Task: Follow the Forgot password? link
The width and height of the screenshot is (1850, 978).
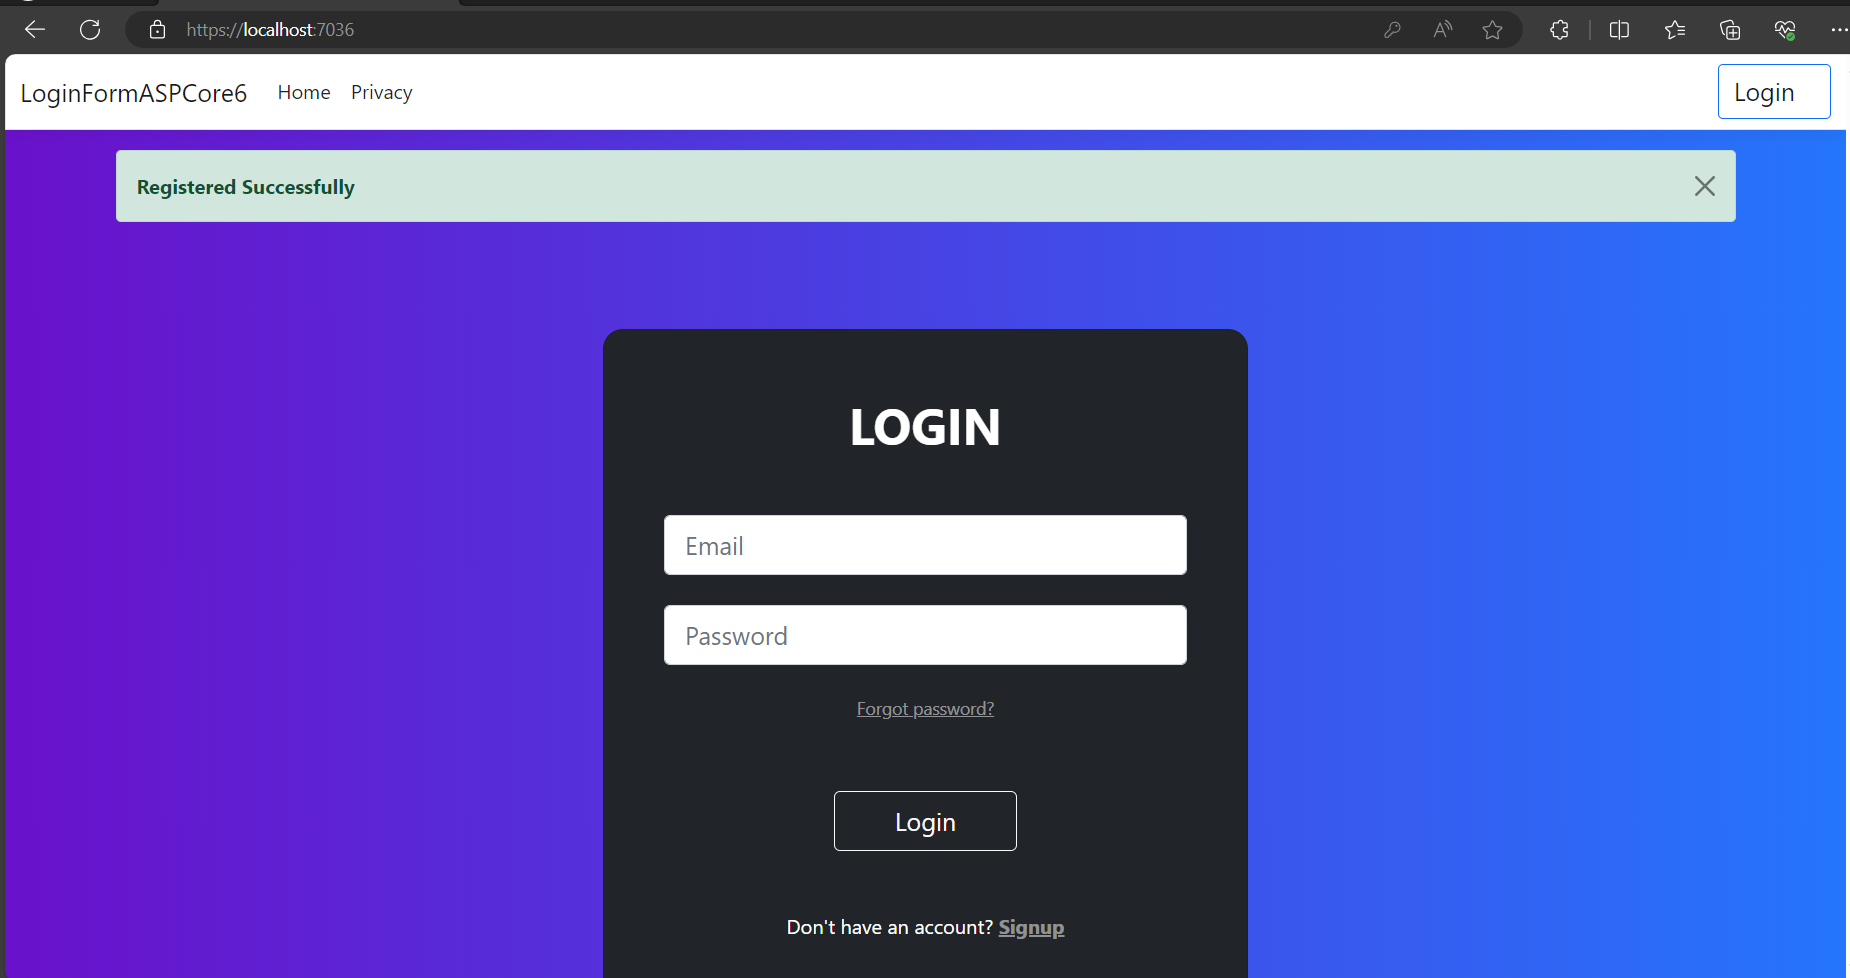Action: [925, 709]
